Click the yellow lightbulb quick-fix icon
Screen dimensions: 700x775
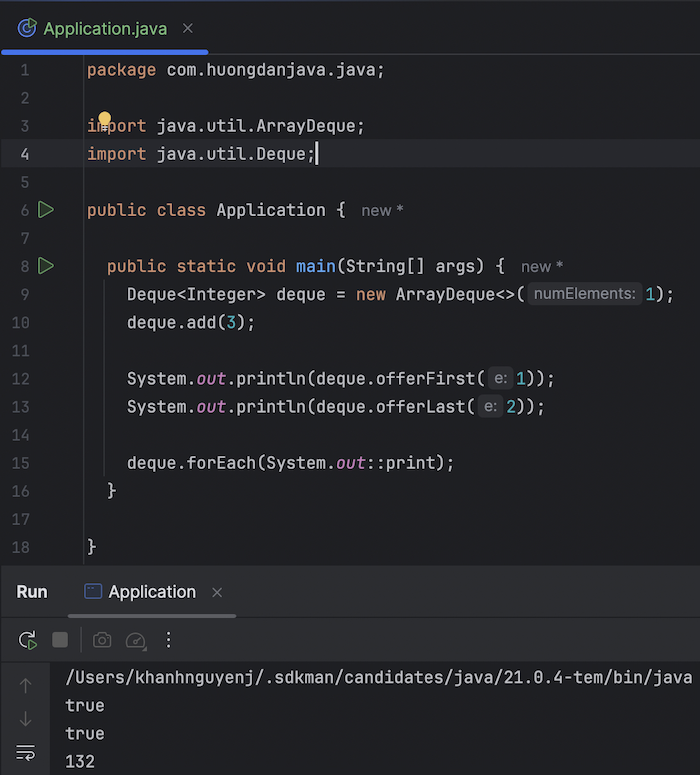coord(104,121)
